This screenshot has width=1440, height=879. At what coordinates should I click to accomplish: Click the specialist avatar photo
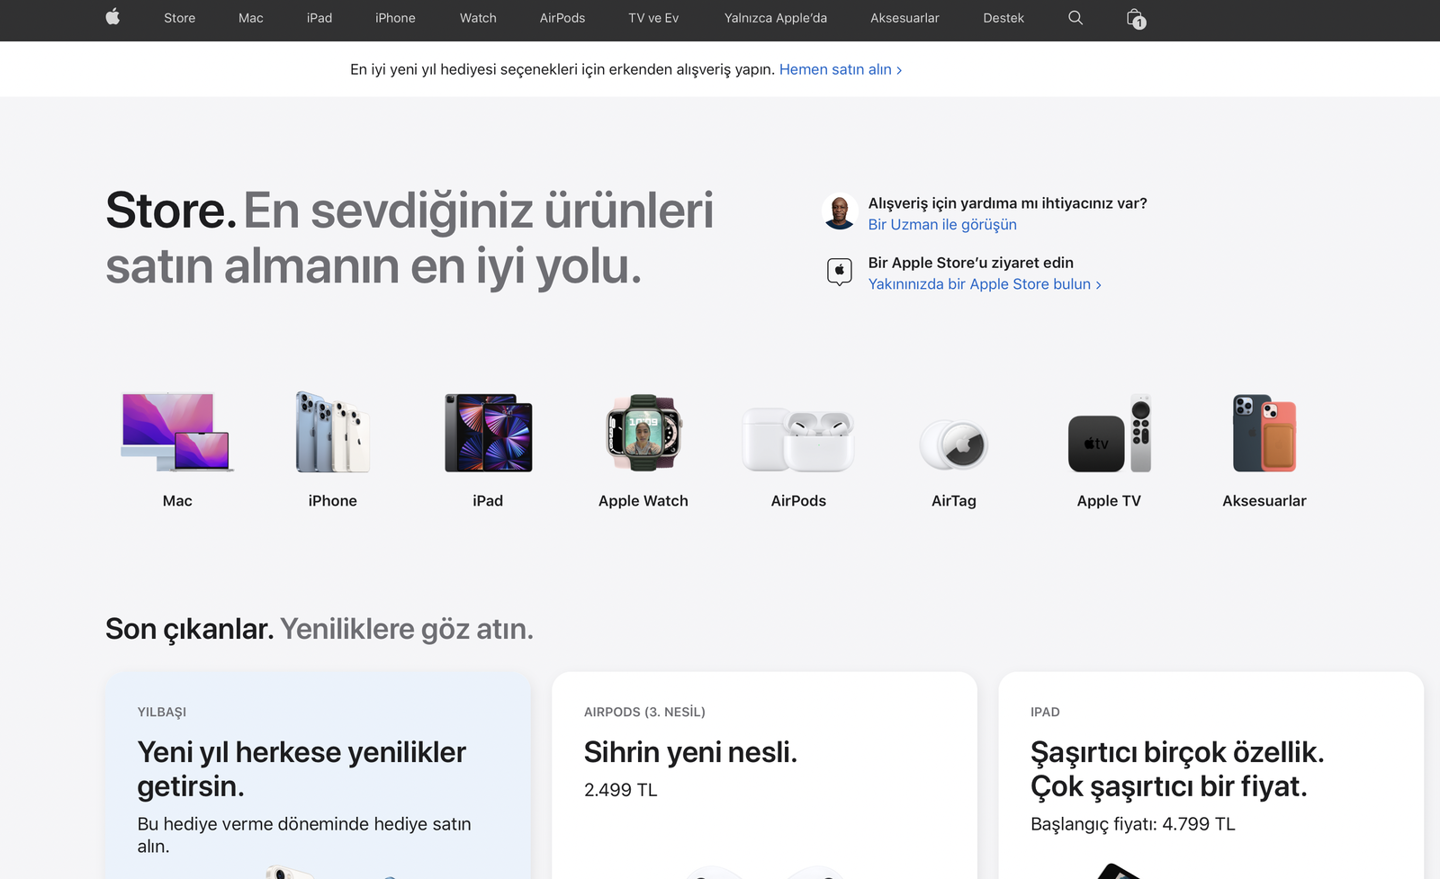point(839,212)
